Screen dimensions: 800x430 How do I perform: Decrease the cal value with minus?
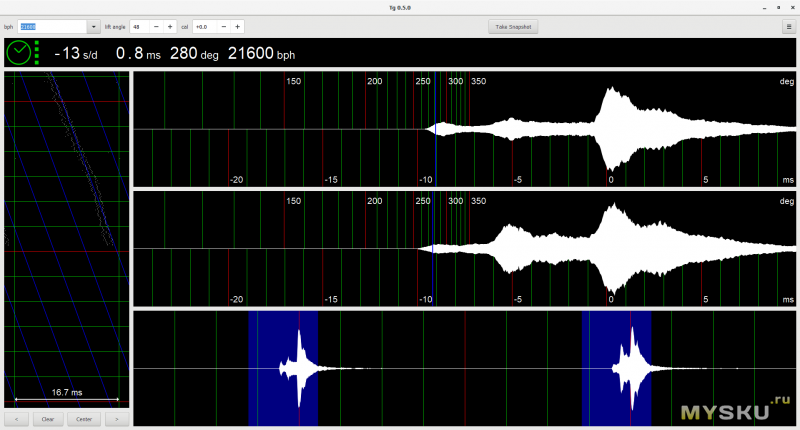click(223, 27)
